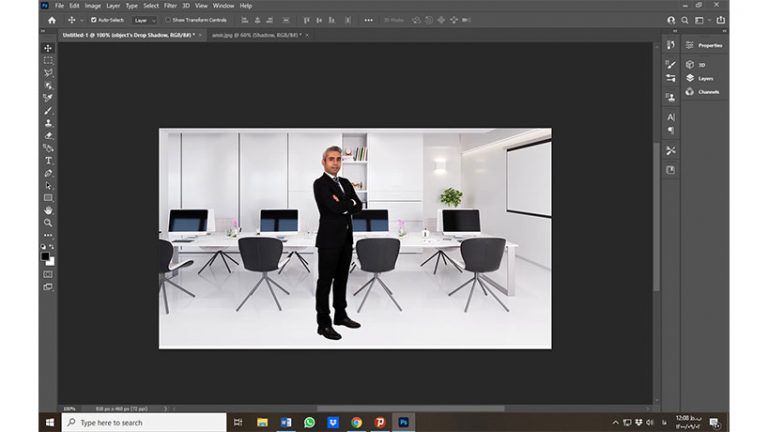
Task: Open the 3D menu
Action: pyautogui.click(x=186, y=6)
